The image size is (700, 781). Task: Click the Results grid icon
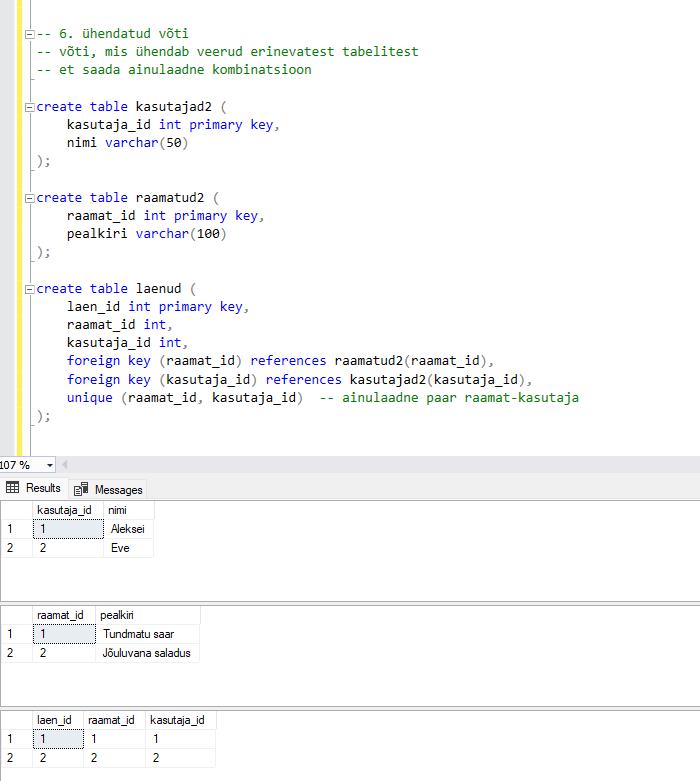(13, 488)
